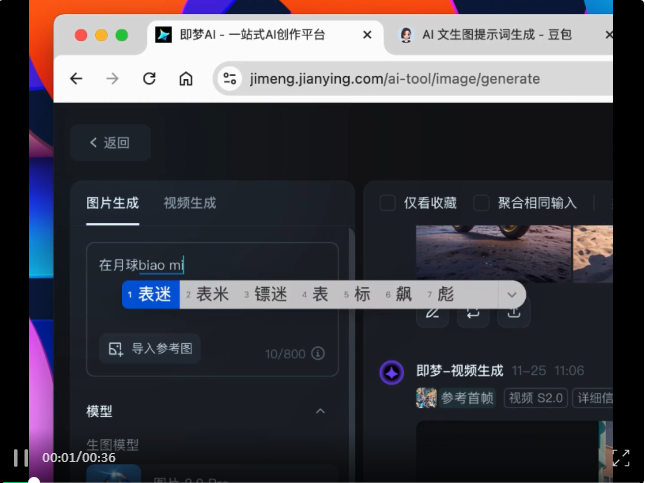645x483 pixels.
Task: Click the character count info icon
Action: point(318,353)
